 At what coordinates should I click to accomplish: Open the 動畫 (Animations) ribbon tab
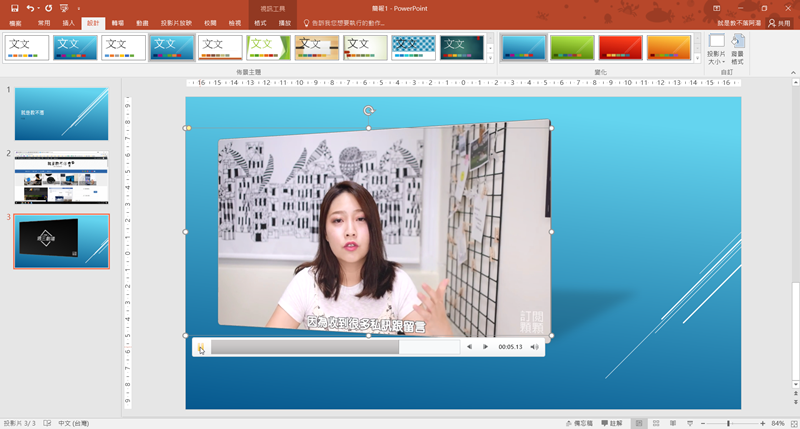pos(143,22)
